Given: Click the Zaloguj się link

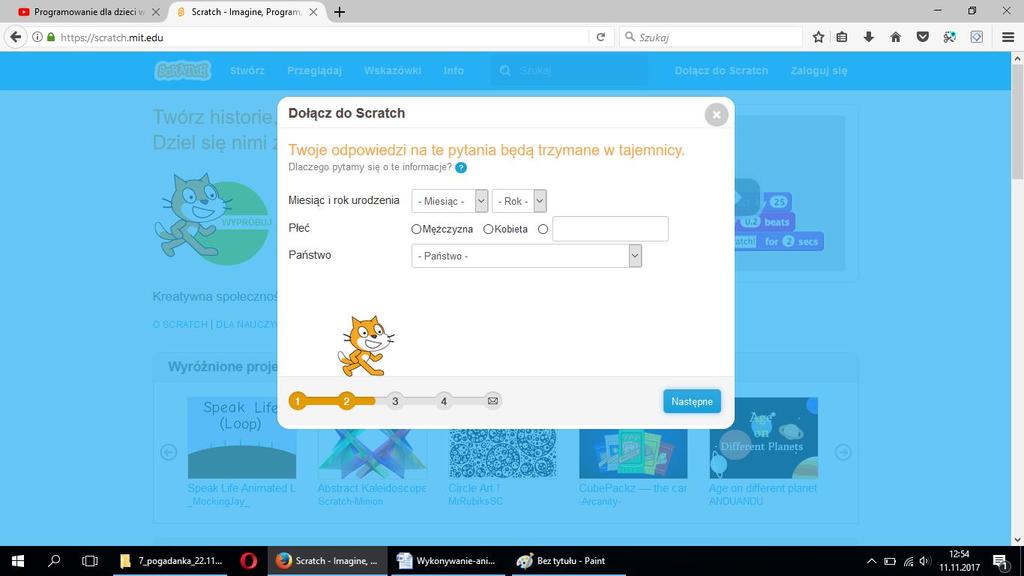Looking at the screenshot, I should (x=819, y=71).
